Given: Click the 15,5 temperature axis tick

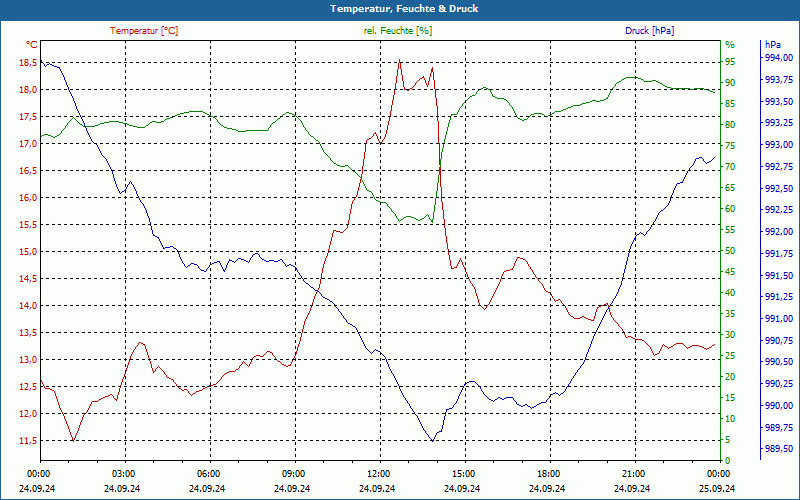Looking at the screenshot, I should pos(28,224).
